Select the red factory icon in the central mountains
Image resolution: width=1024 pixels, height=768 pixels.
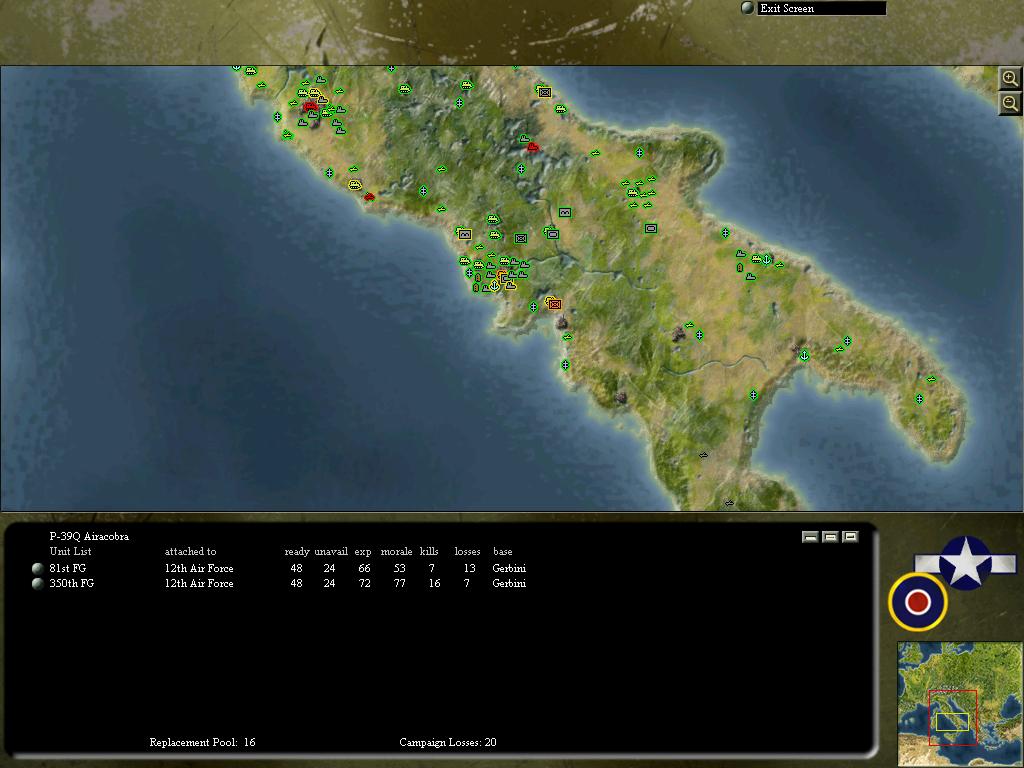click(x=532, y=147)
